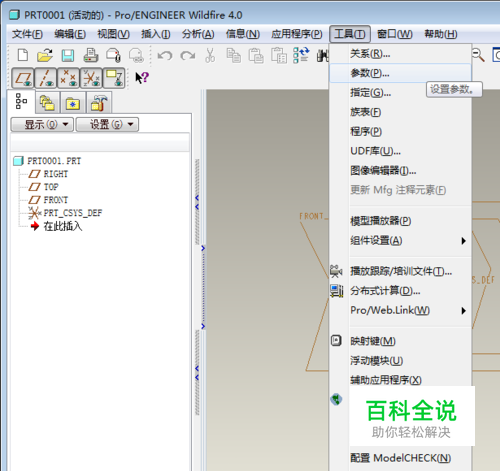500x471 pixels.
Task: Choose 配置 ModelCHECK(N) menu entry
Action: point(400,458)
